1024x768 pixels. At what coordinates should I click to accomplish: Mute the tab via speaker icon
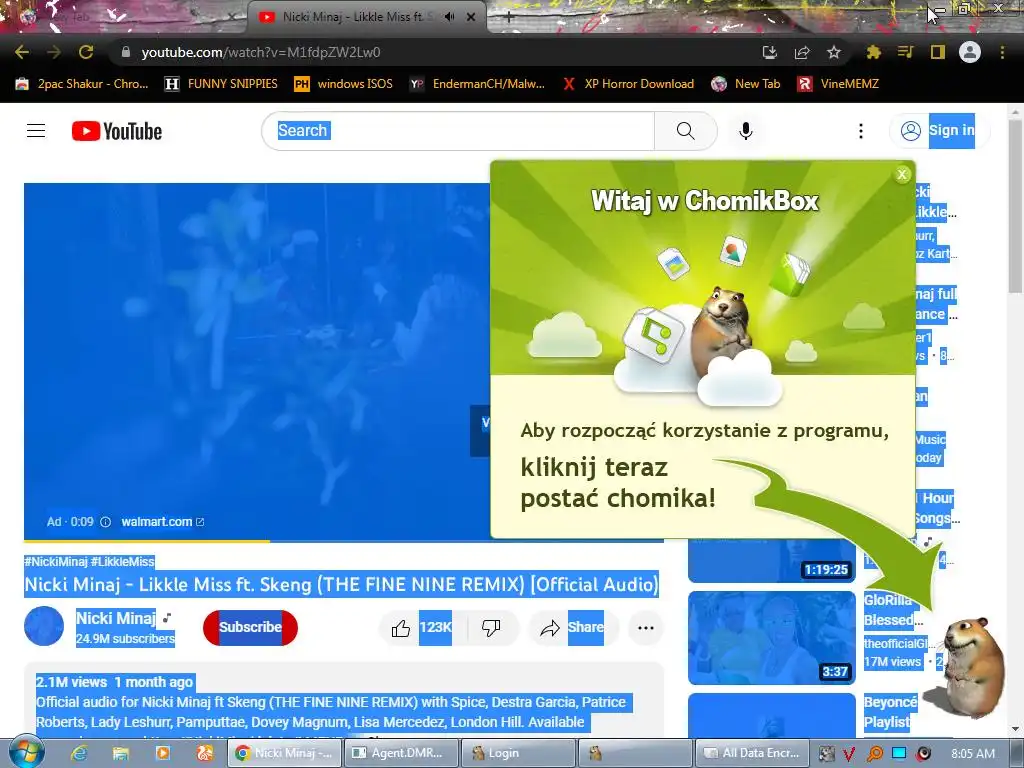click(449, 17)
